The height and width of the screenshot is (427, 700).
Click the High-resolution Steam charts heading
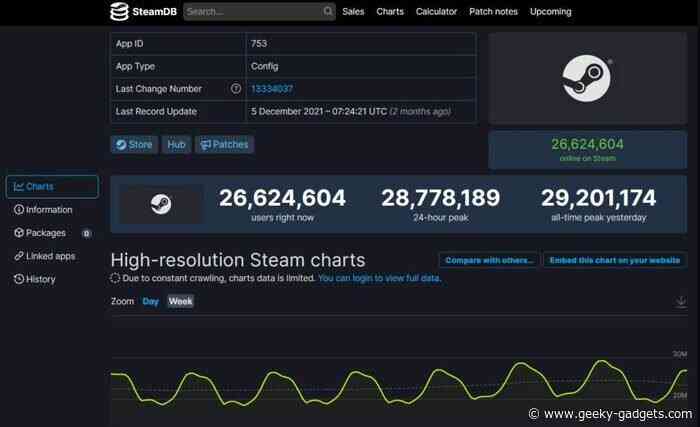(x=238, y=260)
